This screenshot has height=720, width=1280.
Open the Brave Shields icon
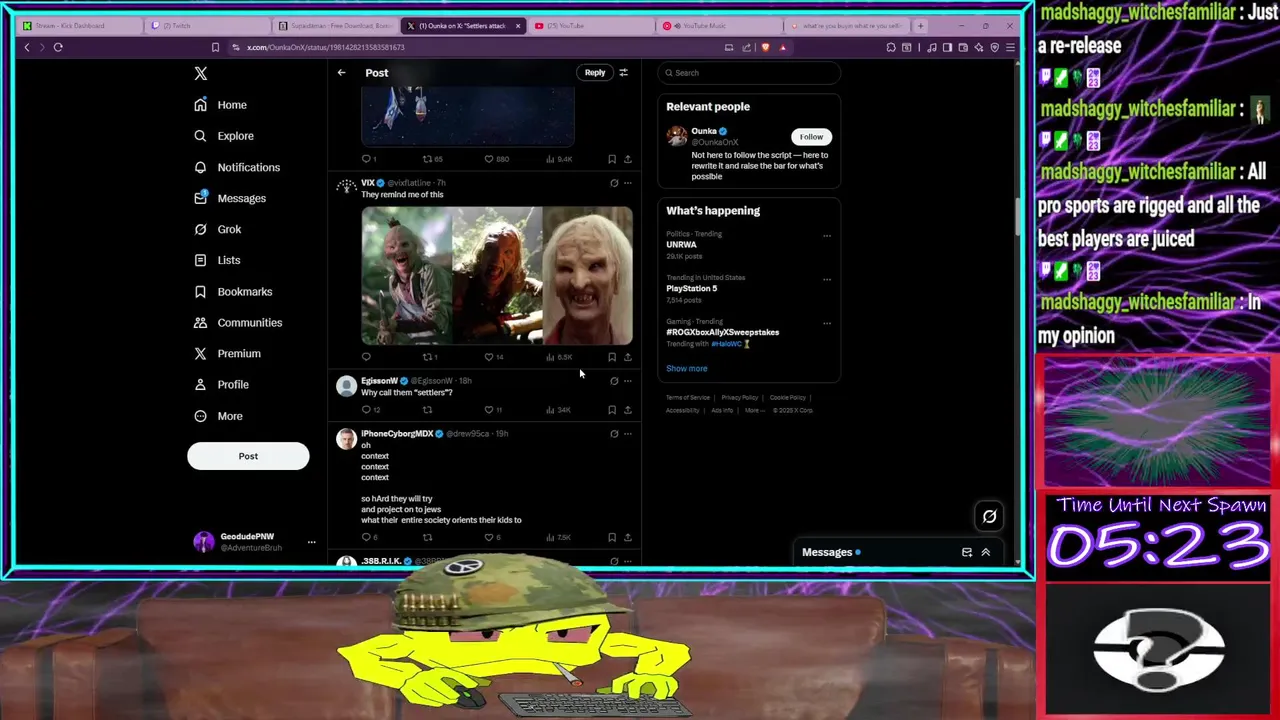pos(766,47)
